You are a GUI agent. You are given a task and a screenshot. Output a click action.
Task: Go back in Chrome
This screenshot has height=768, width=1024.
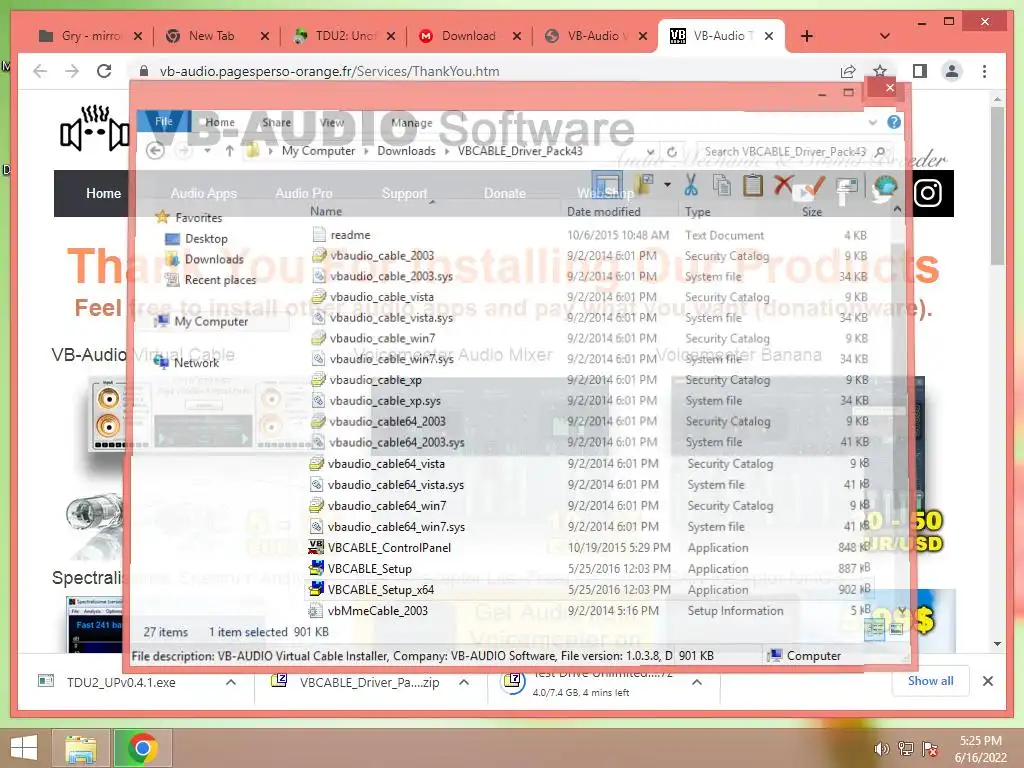point(40,71)
